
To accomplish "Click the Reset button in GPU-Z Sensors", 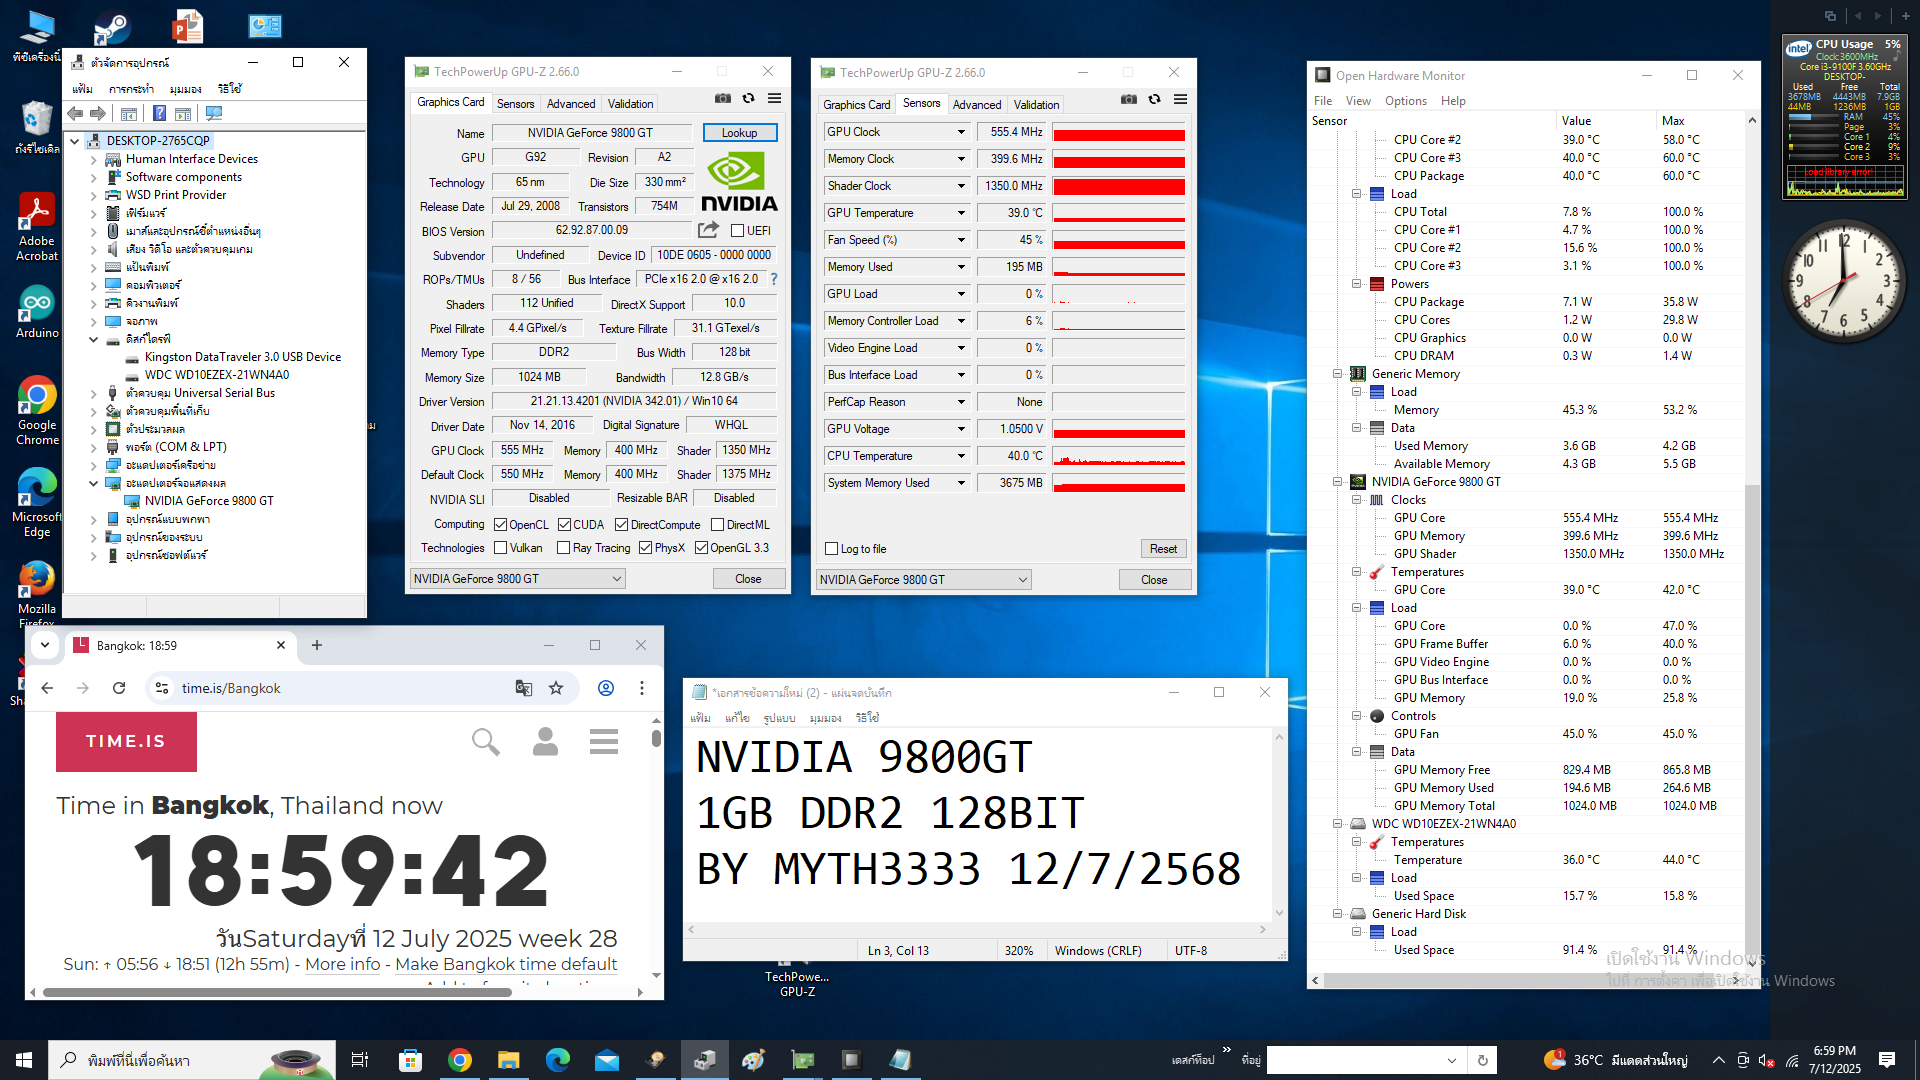I will (x=1163, y=549).
